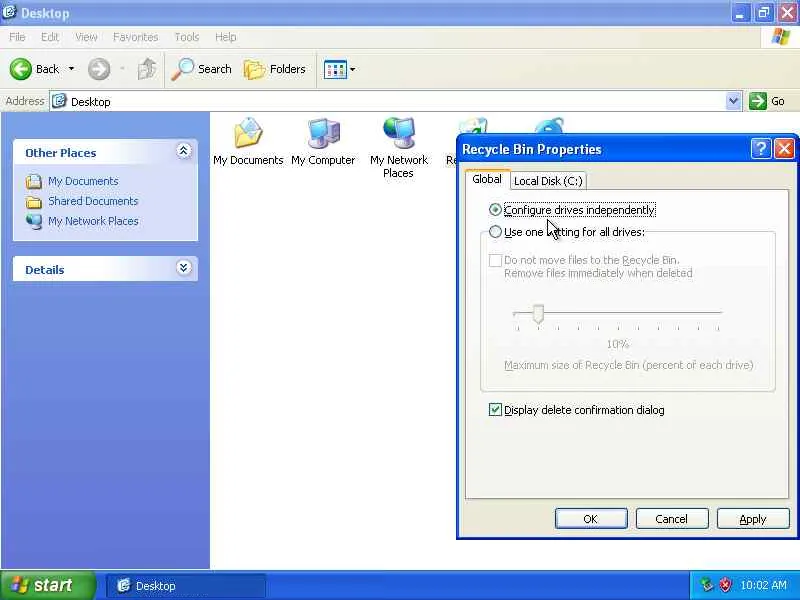Close the Recycle Bin Properties dialog

click(784, 149)
